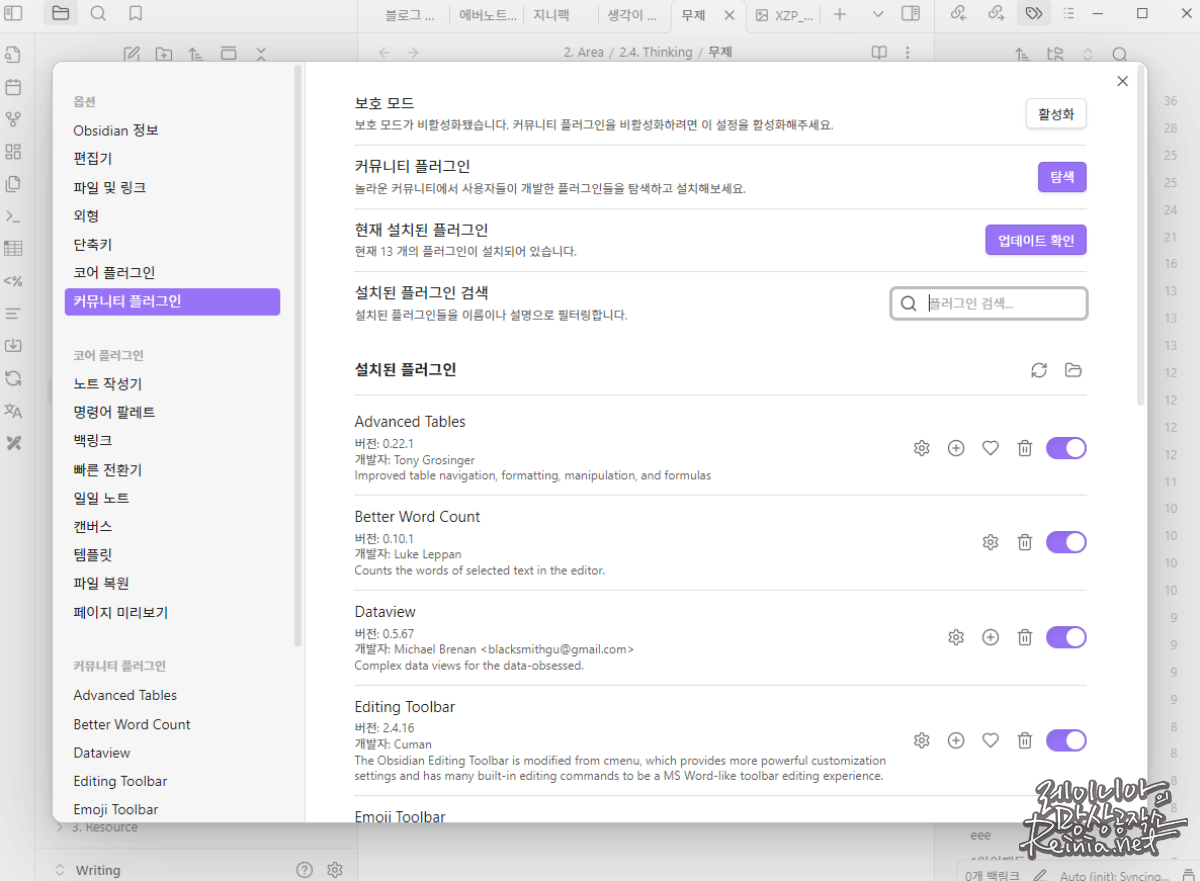Open the bookmarks pane icon

(x=135, y=14)
